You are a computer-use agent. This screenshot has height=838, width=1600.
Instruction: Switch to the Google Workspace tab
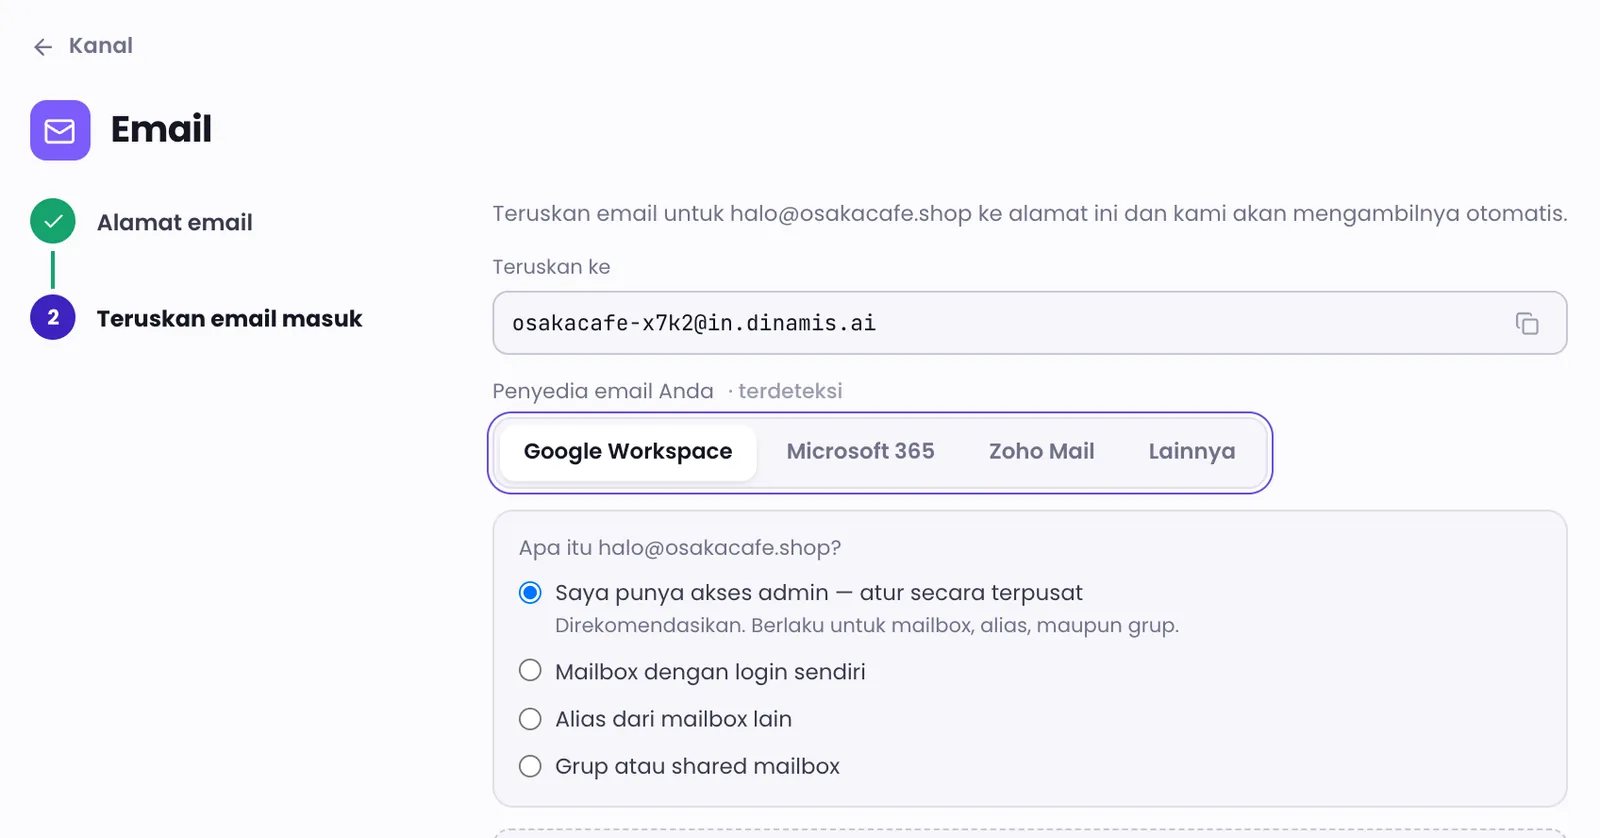pos(628,452)
